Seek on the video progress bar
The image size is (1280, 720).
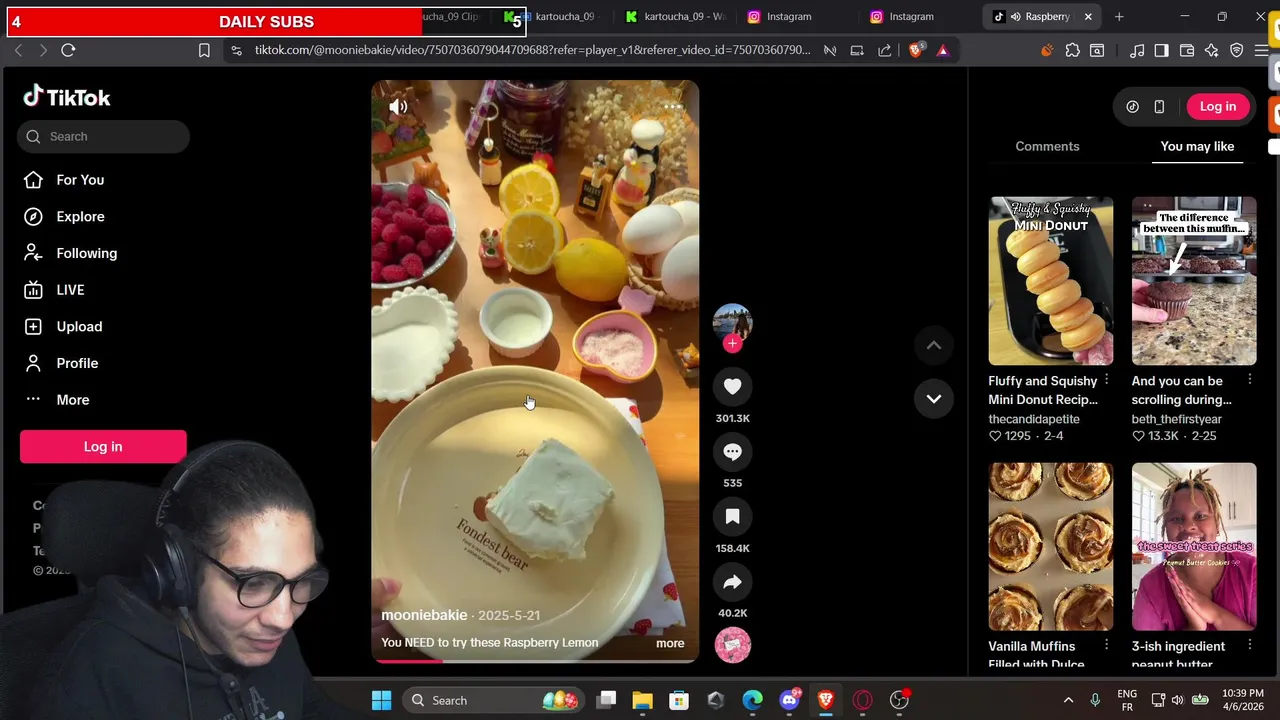[535, 660]
